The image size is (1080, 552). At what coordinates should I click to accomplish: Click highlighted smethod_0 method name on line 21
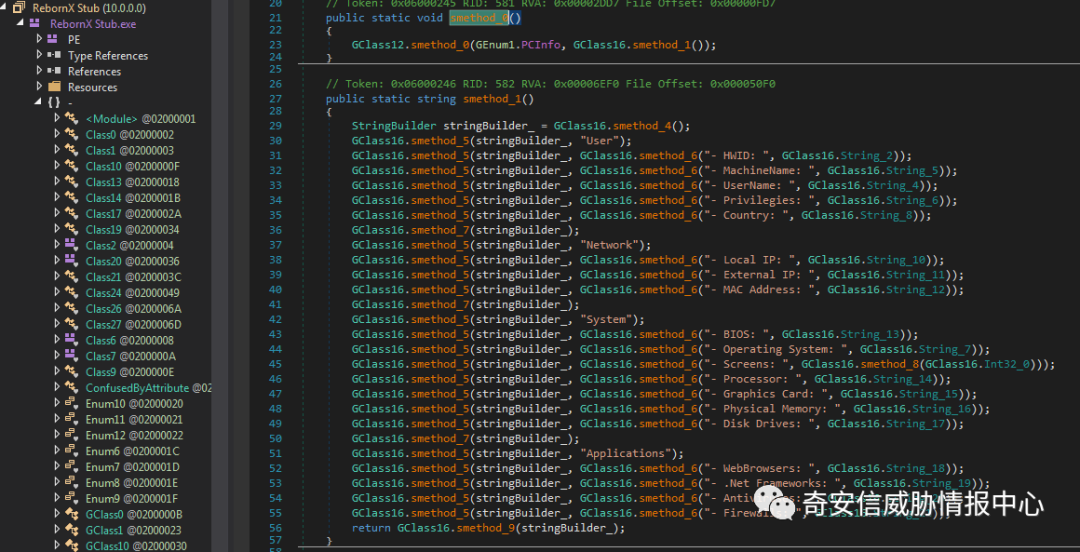(x=479, y=18)
